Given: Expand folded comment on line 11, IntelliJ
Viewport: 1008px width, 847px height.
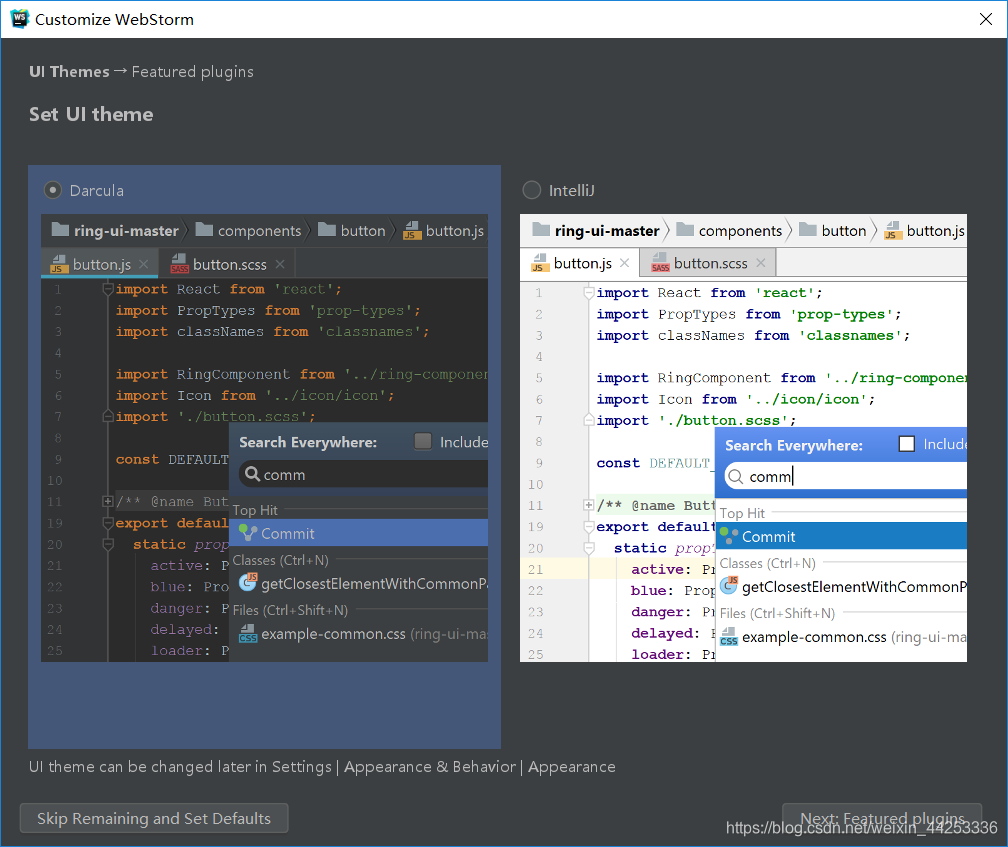Looking at the screenshot, I should tap(588, 505).
